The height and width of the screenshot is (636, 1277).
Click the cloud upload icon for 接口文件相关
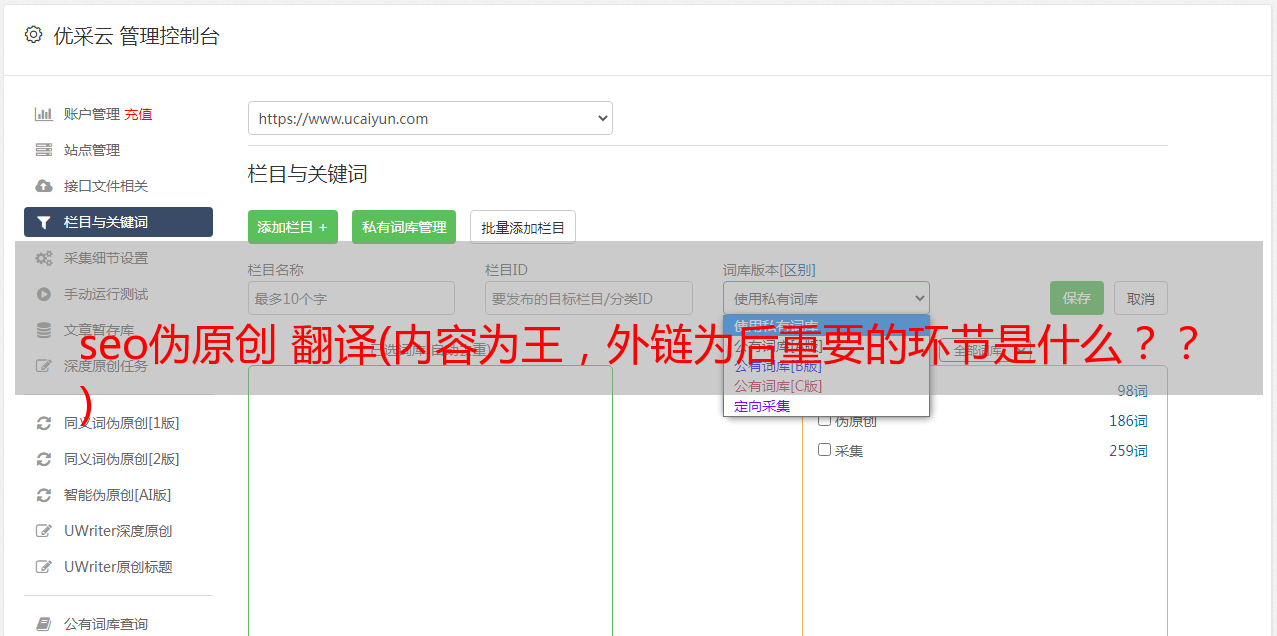(43, 186)
